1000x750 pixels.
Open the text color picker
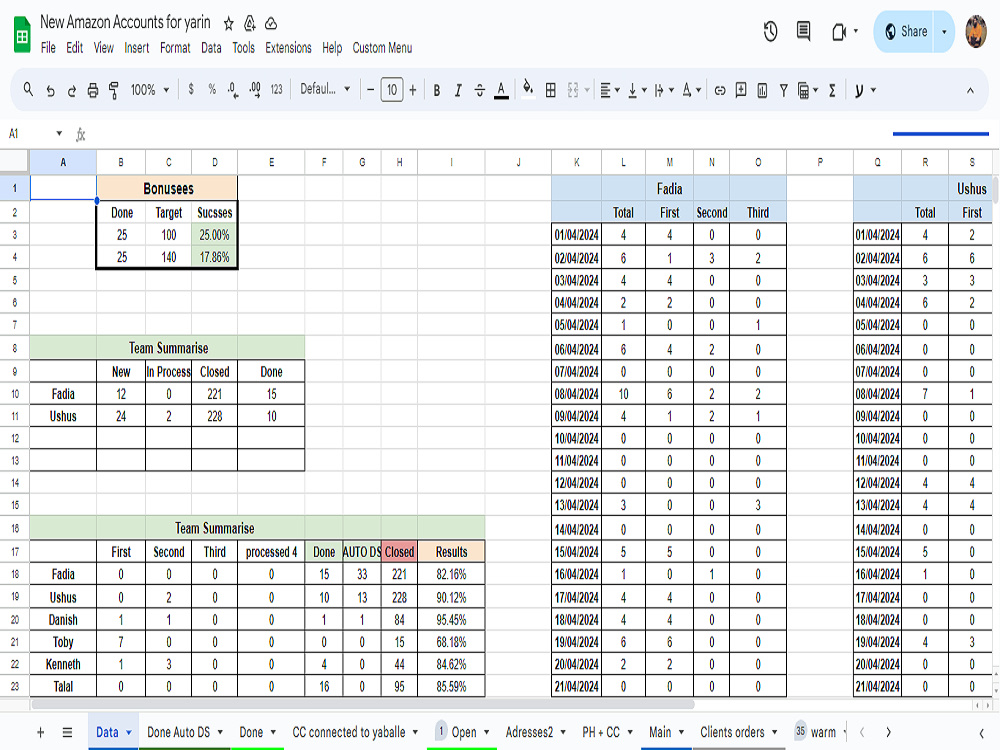pyautogui.click(x=501, y=91)
